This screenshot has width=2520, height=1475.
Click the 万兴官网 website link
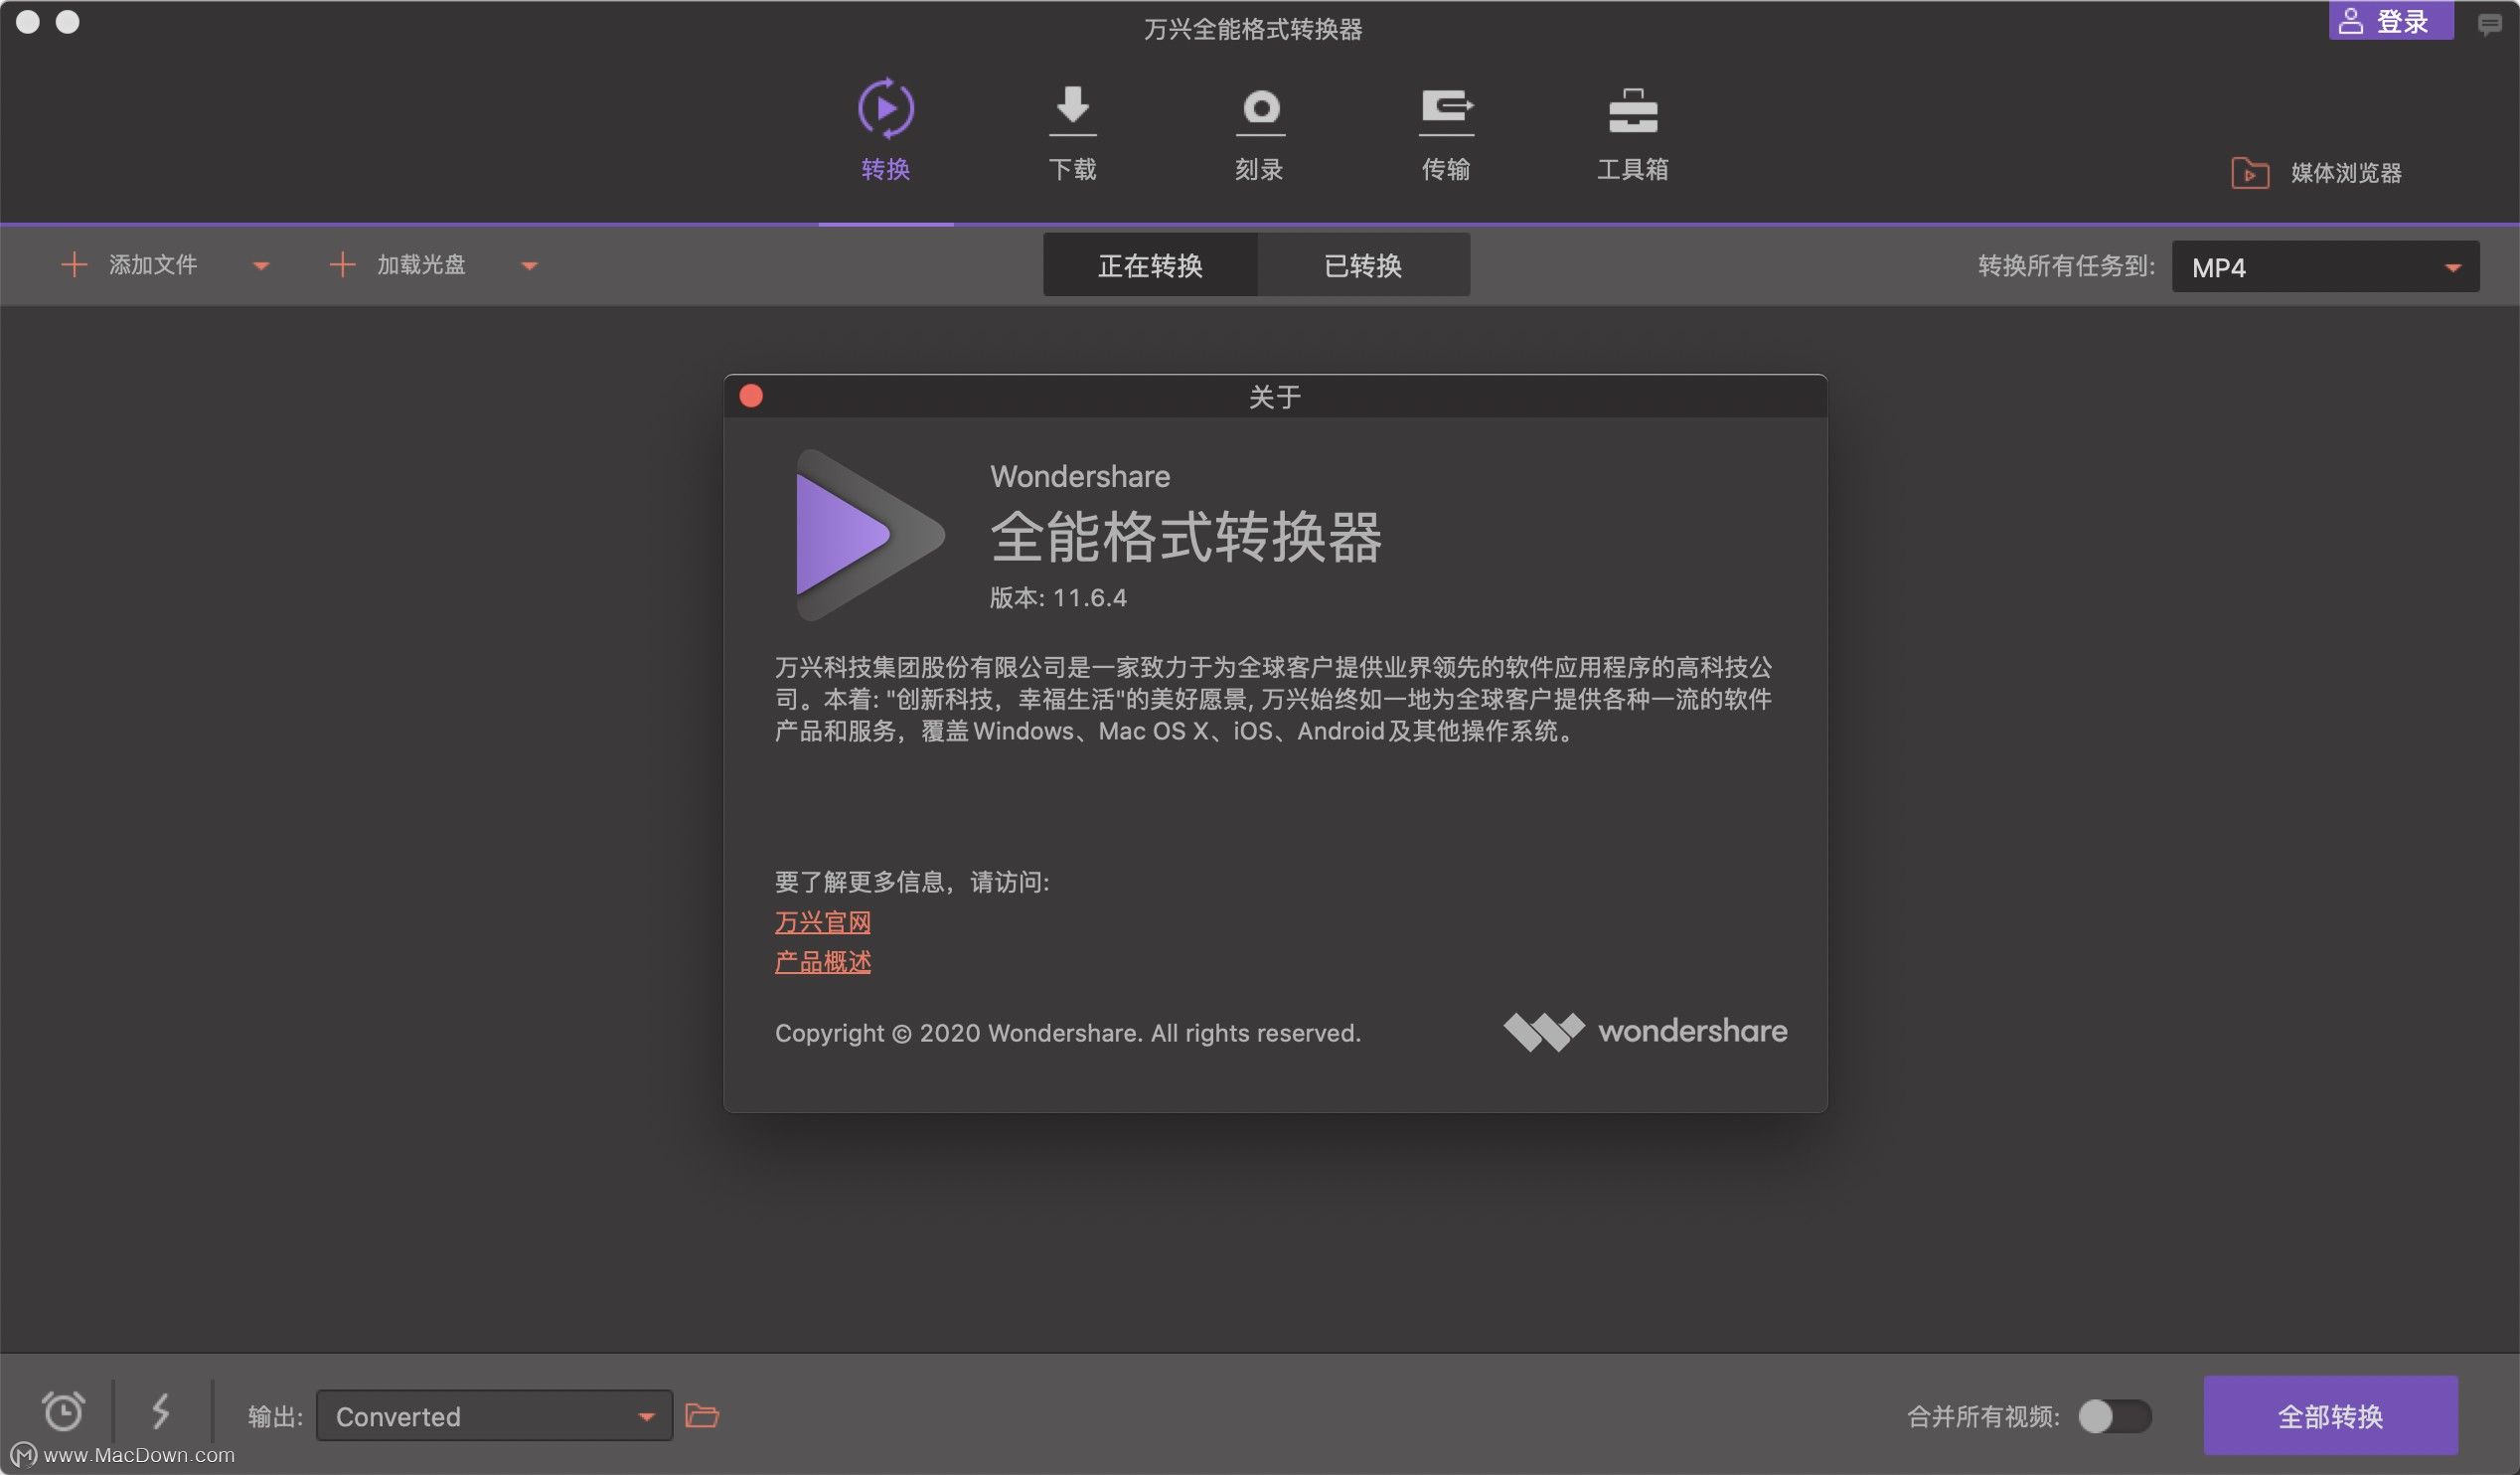point(821,920)
